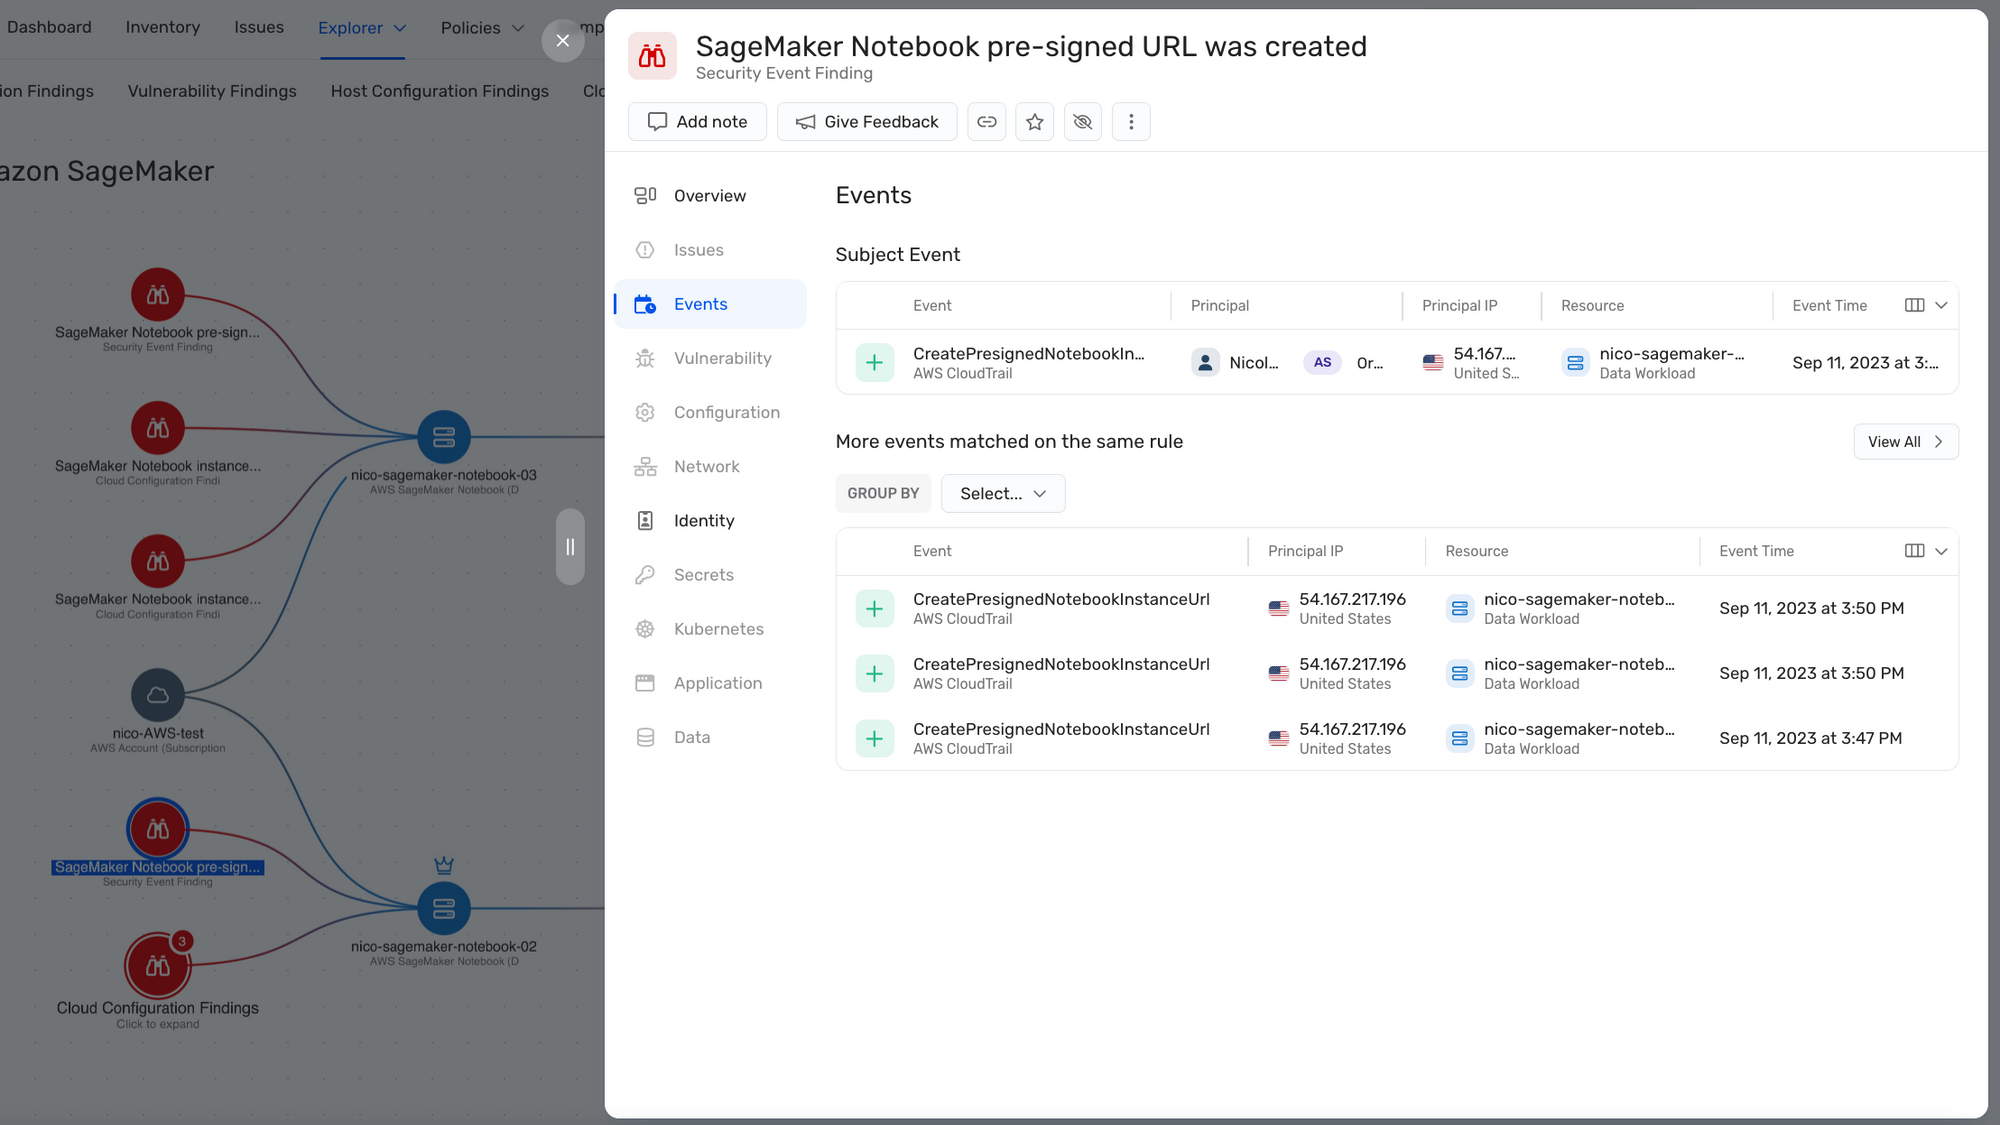
Task: Open More events table column settings
Action: point(1926,551)
